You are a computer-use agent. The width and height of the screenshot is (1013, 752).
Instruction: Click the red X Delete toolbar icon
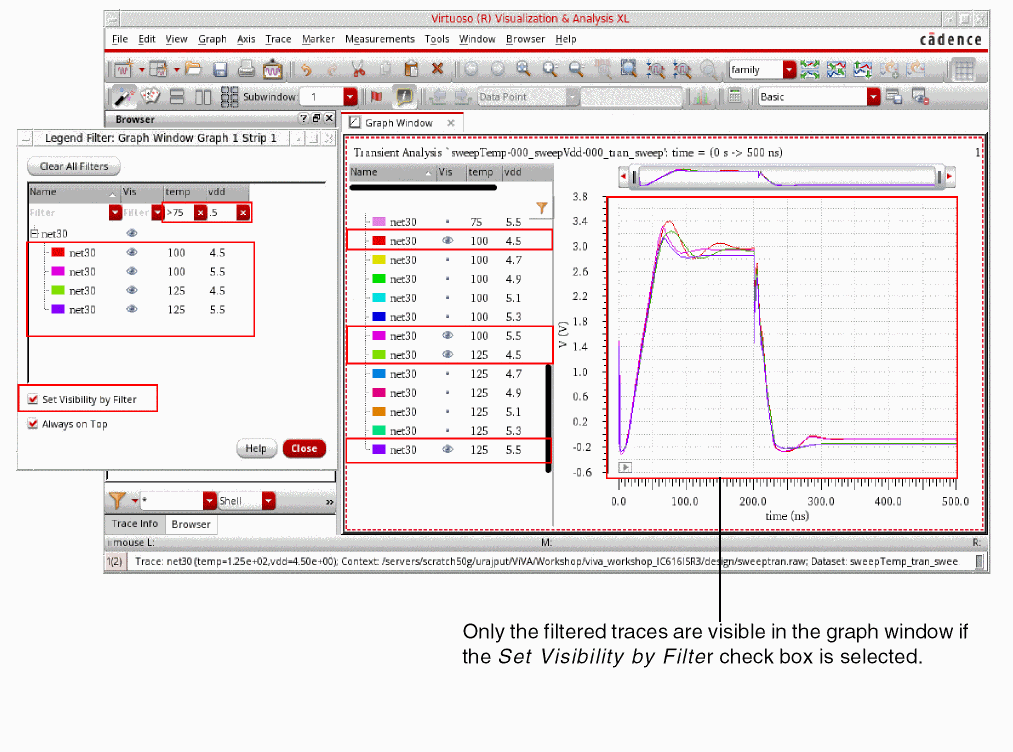click(437, 70)
